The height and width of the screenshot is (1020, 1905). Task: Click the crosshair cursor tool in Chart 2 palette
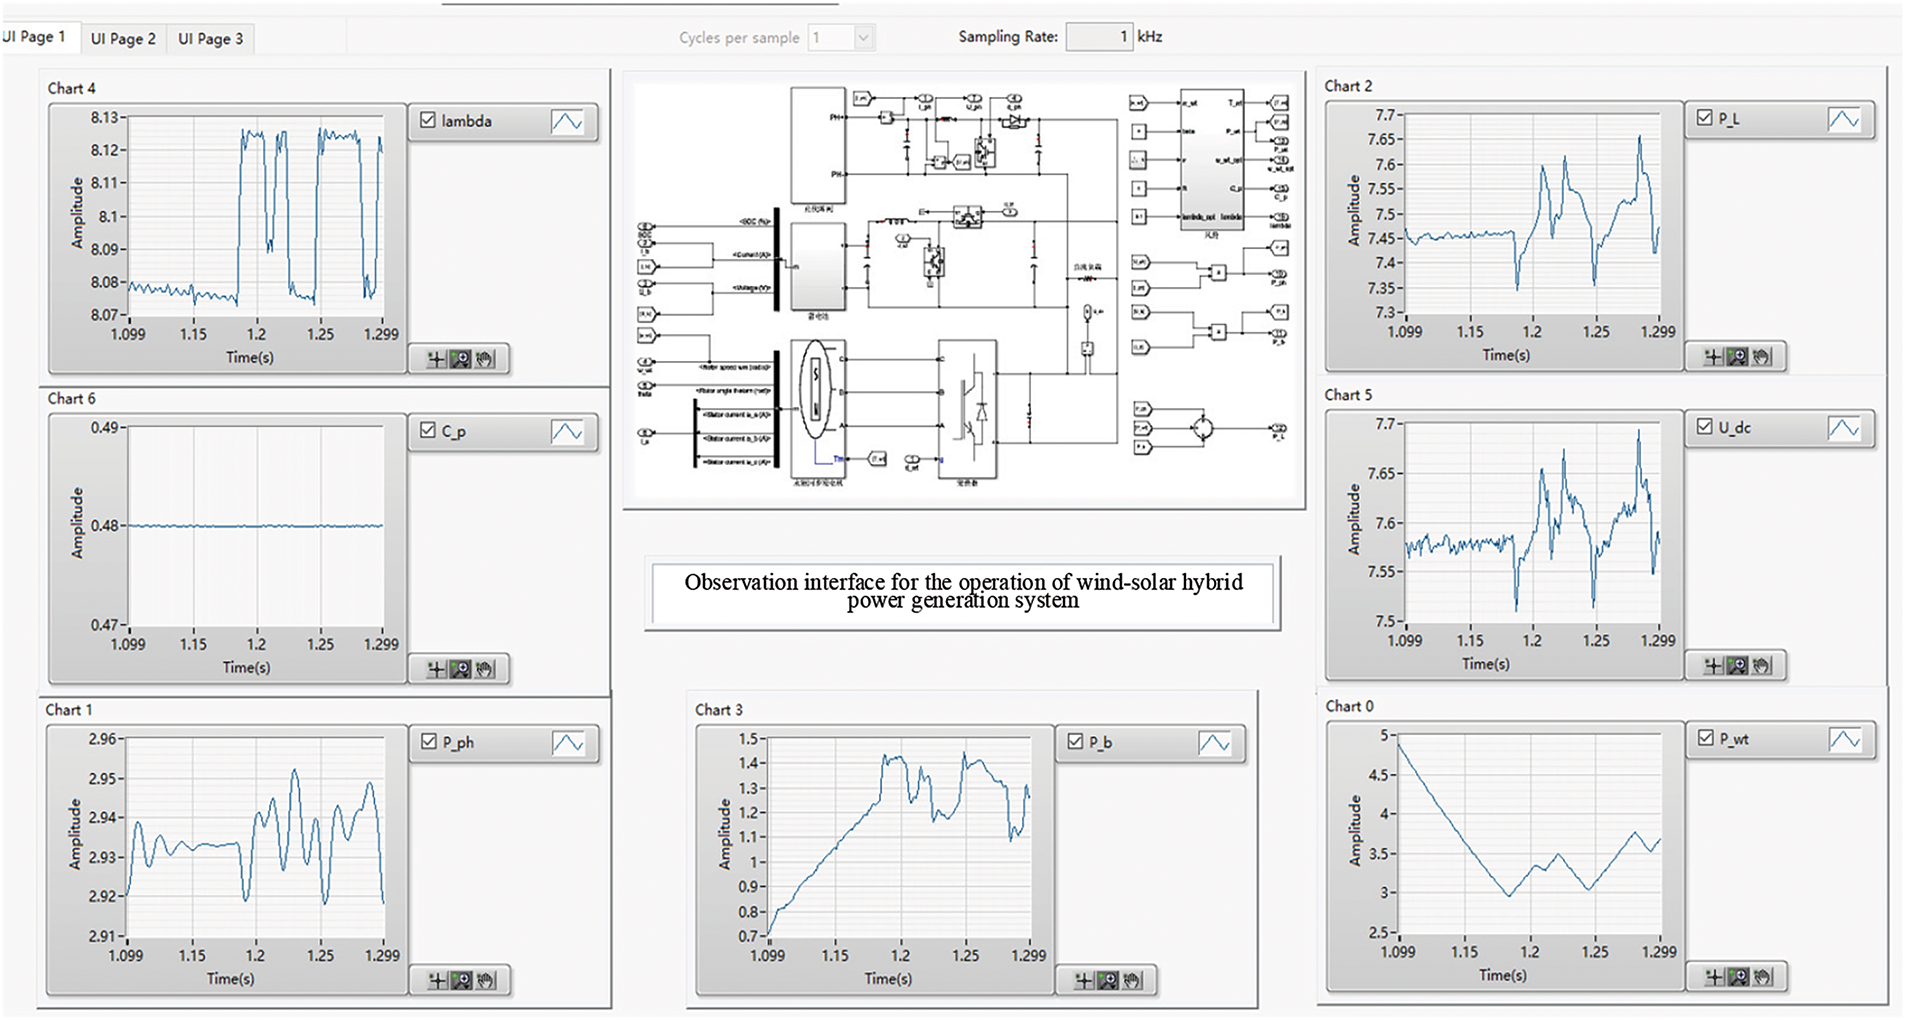(x=1713, y=357)
